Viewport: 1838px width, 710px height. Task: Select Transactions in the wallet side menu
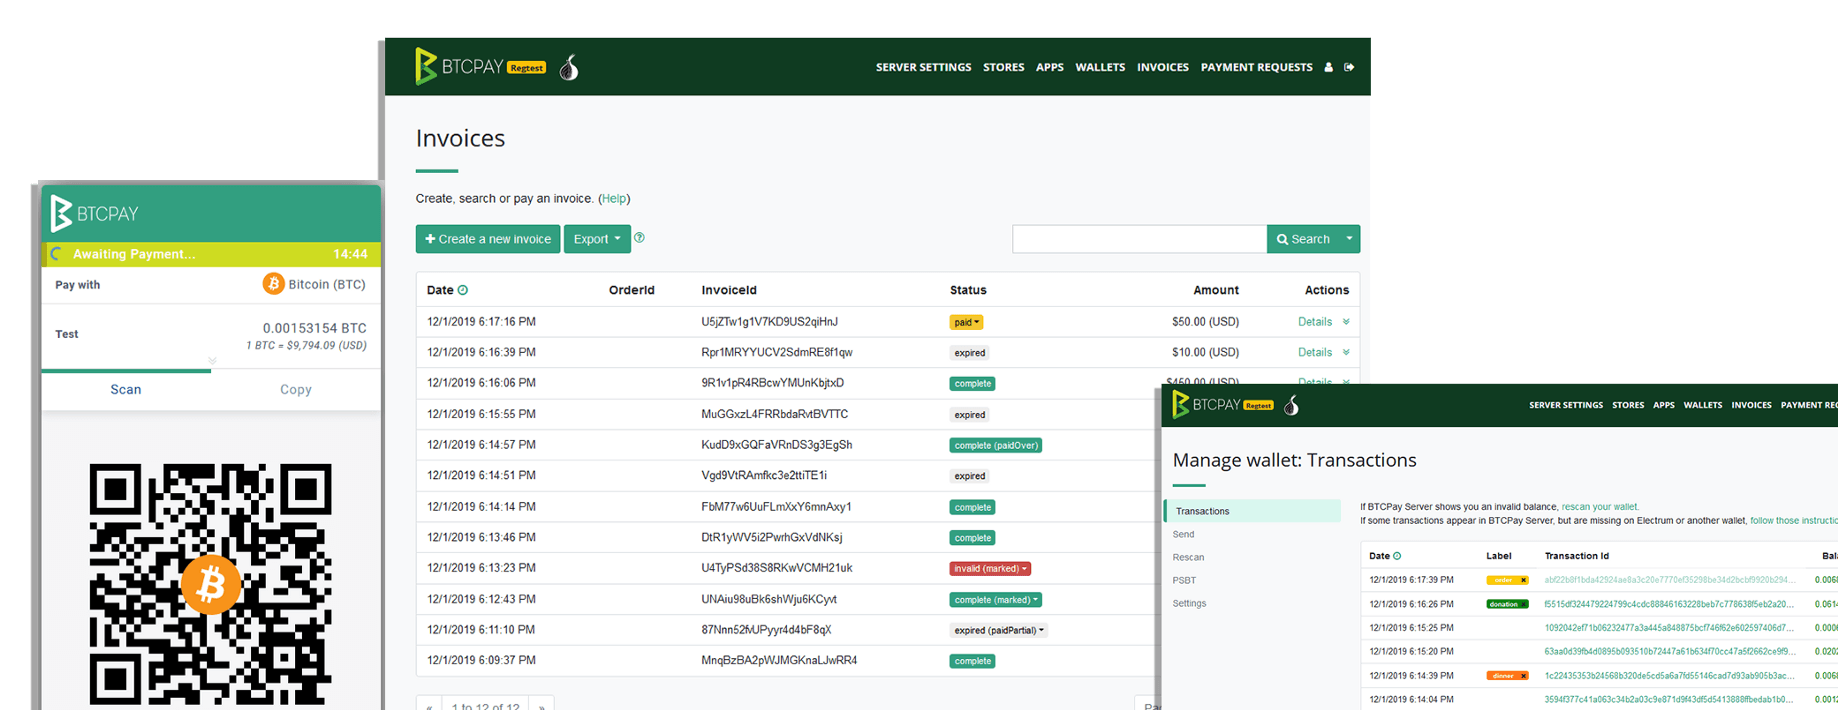[1252, 511]
